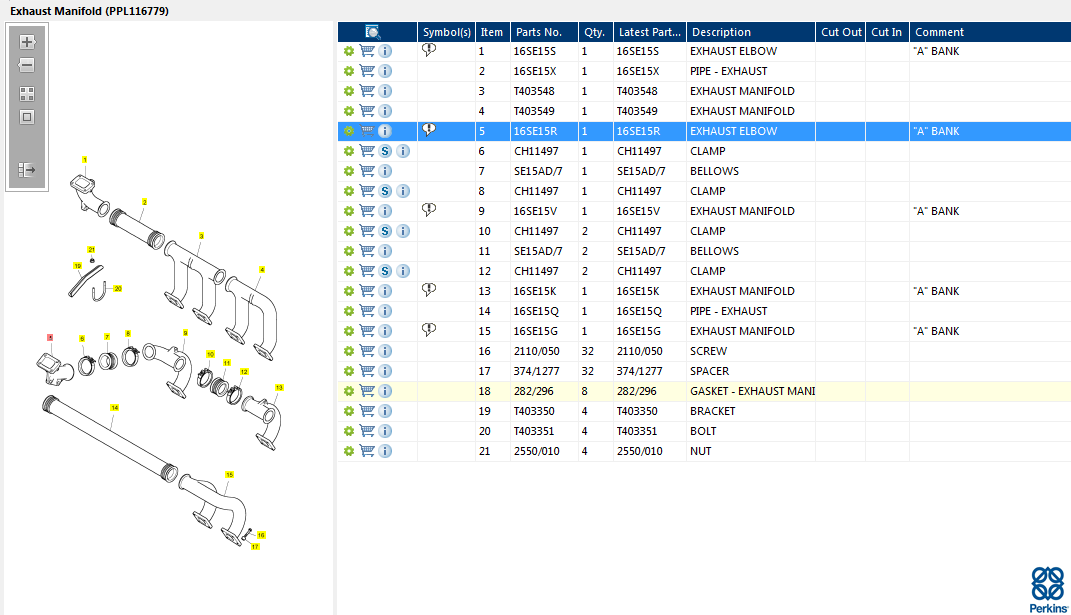
Task: Zoom out of the parts diagram
Action: click(x=27, y=65)
